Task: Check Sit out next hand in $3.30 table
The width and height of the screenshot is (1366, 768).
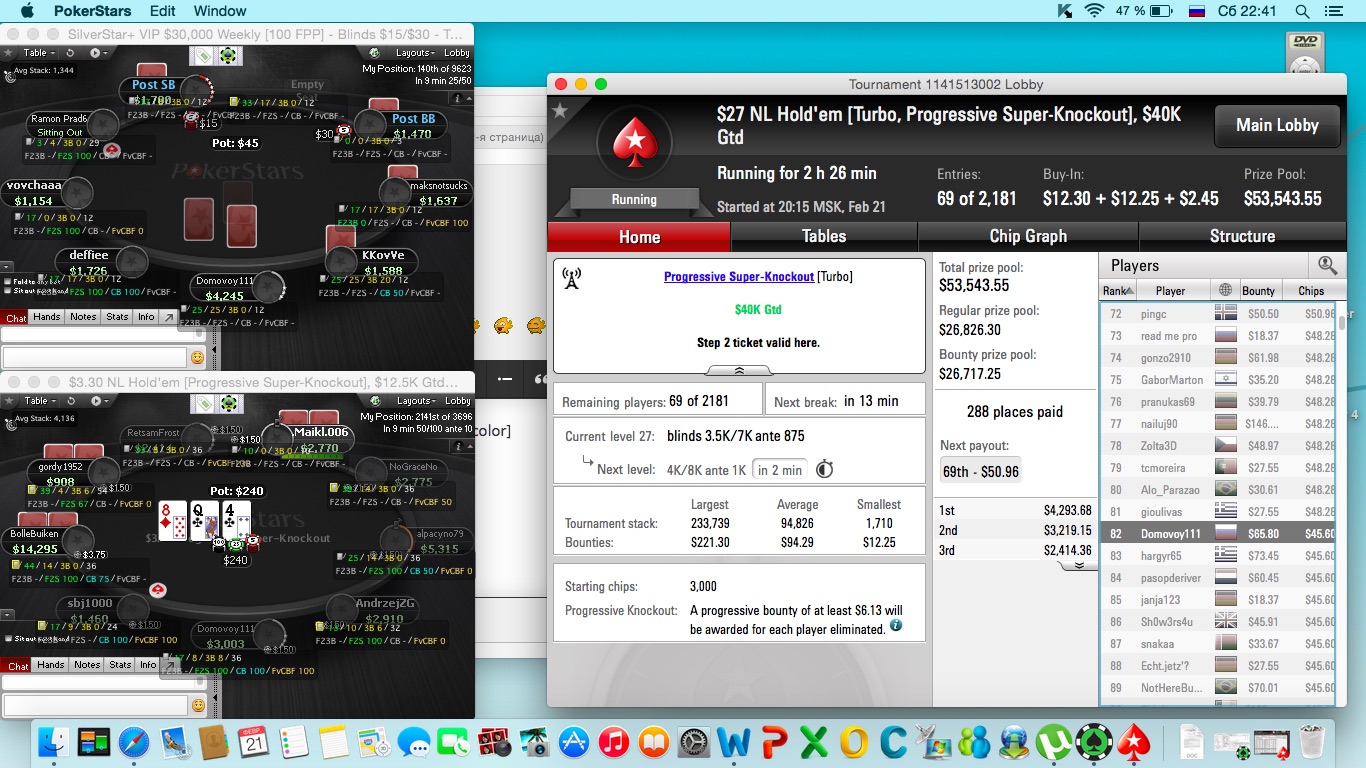Action: 8,638
